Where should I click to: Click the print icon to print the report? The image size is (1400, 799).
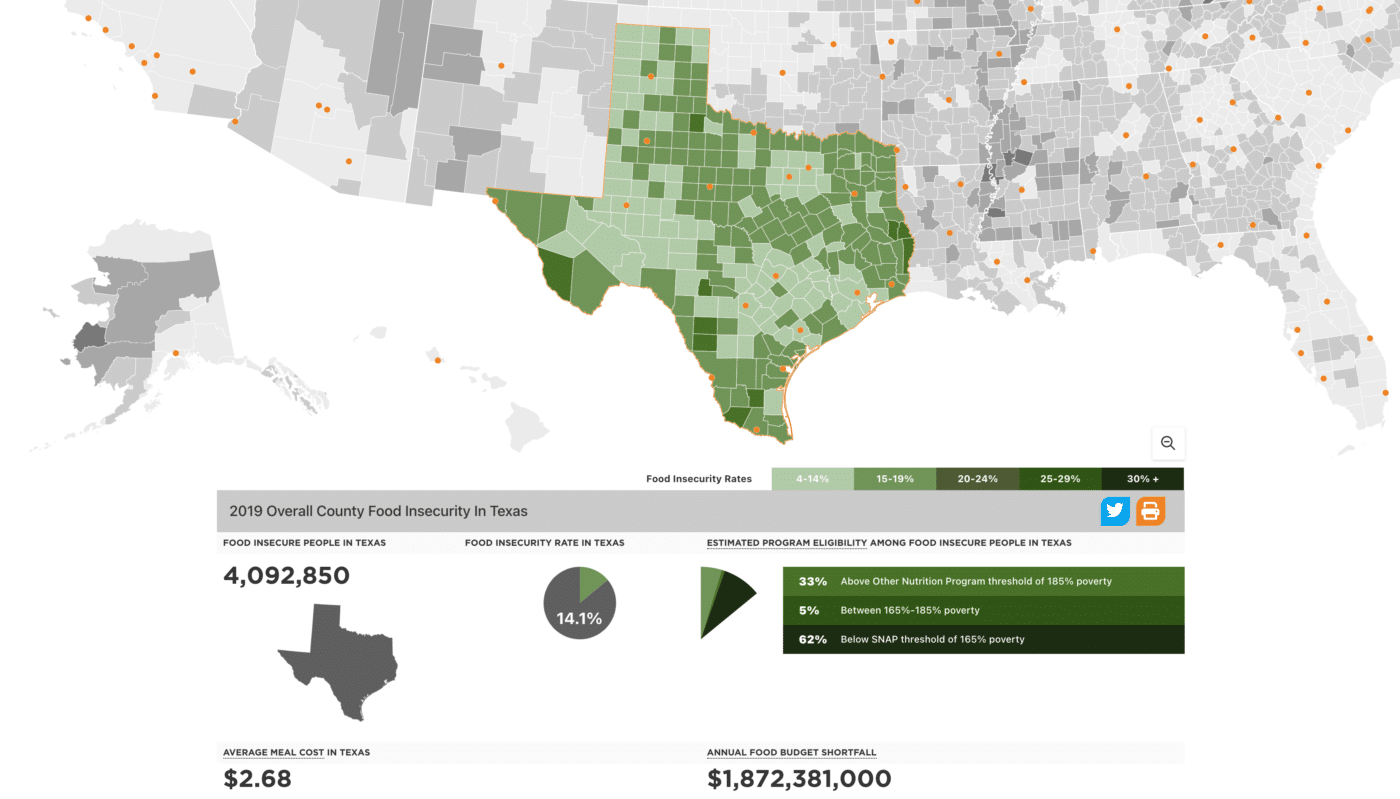pos(1150,512)
